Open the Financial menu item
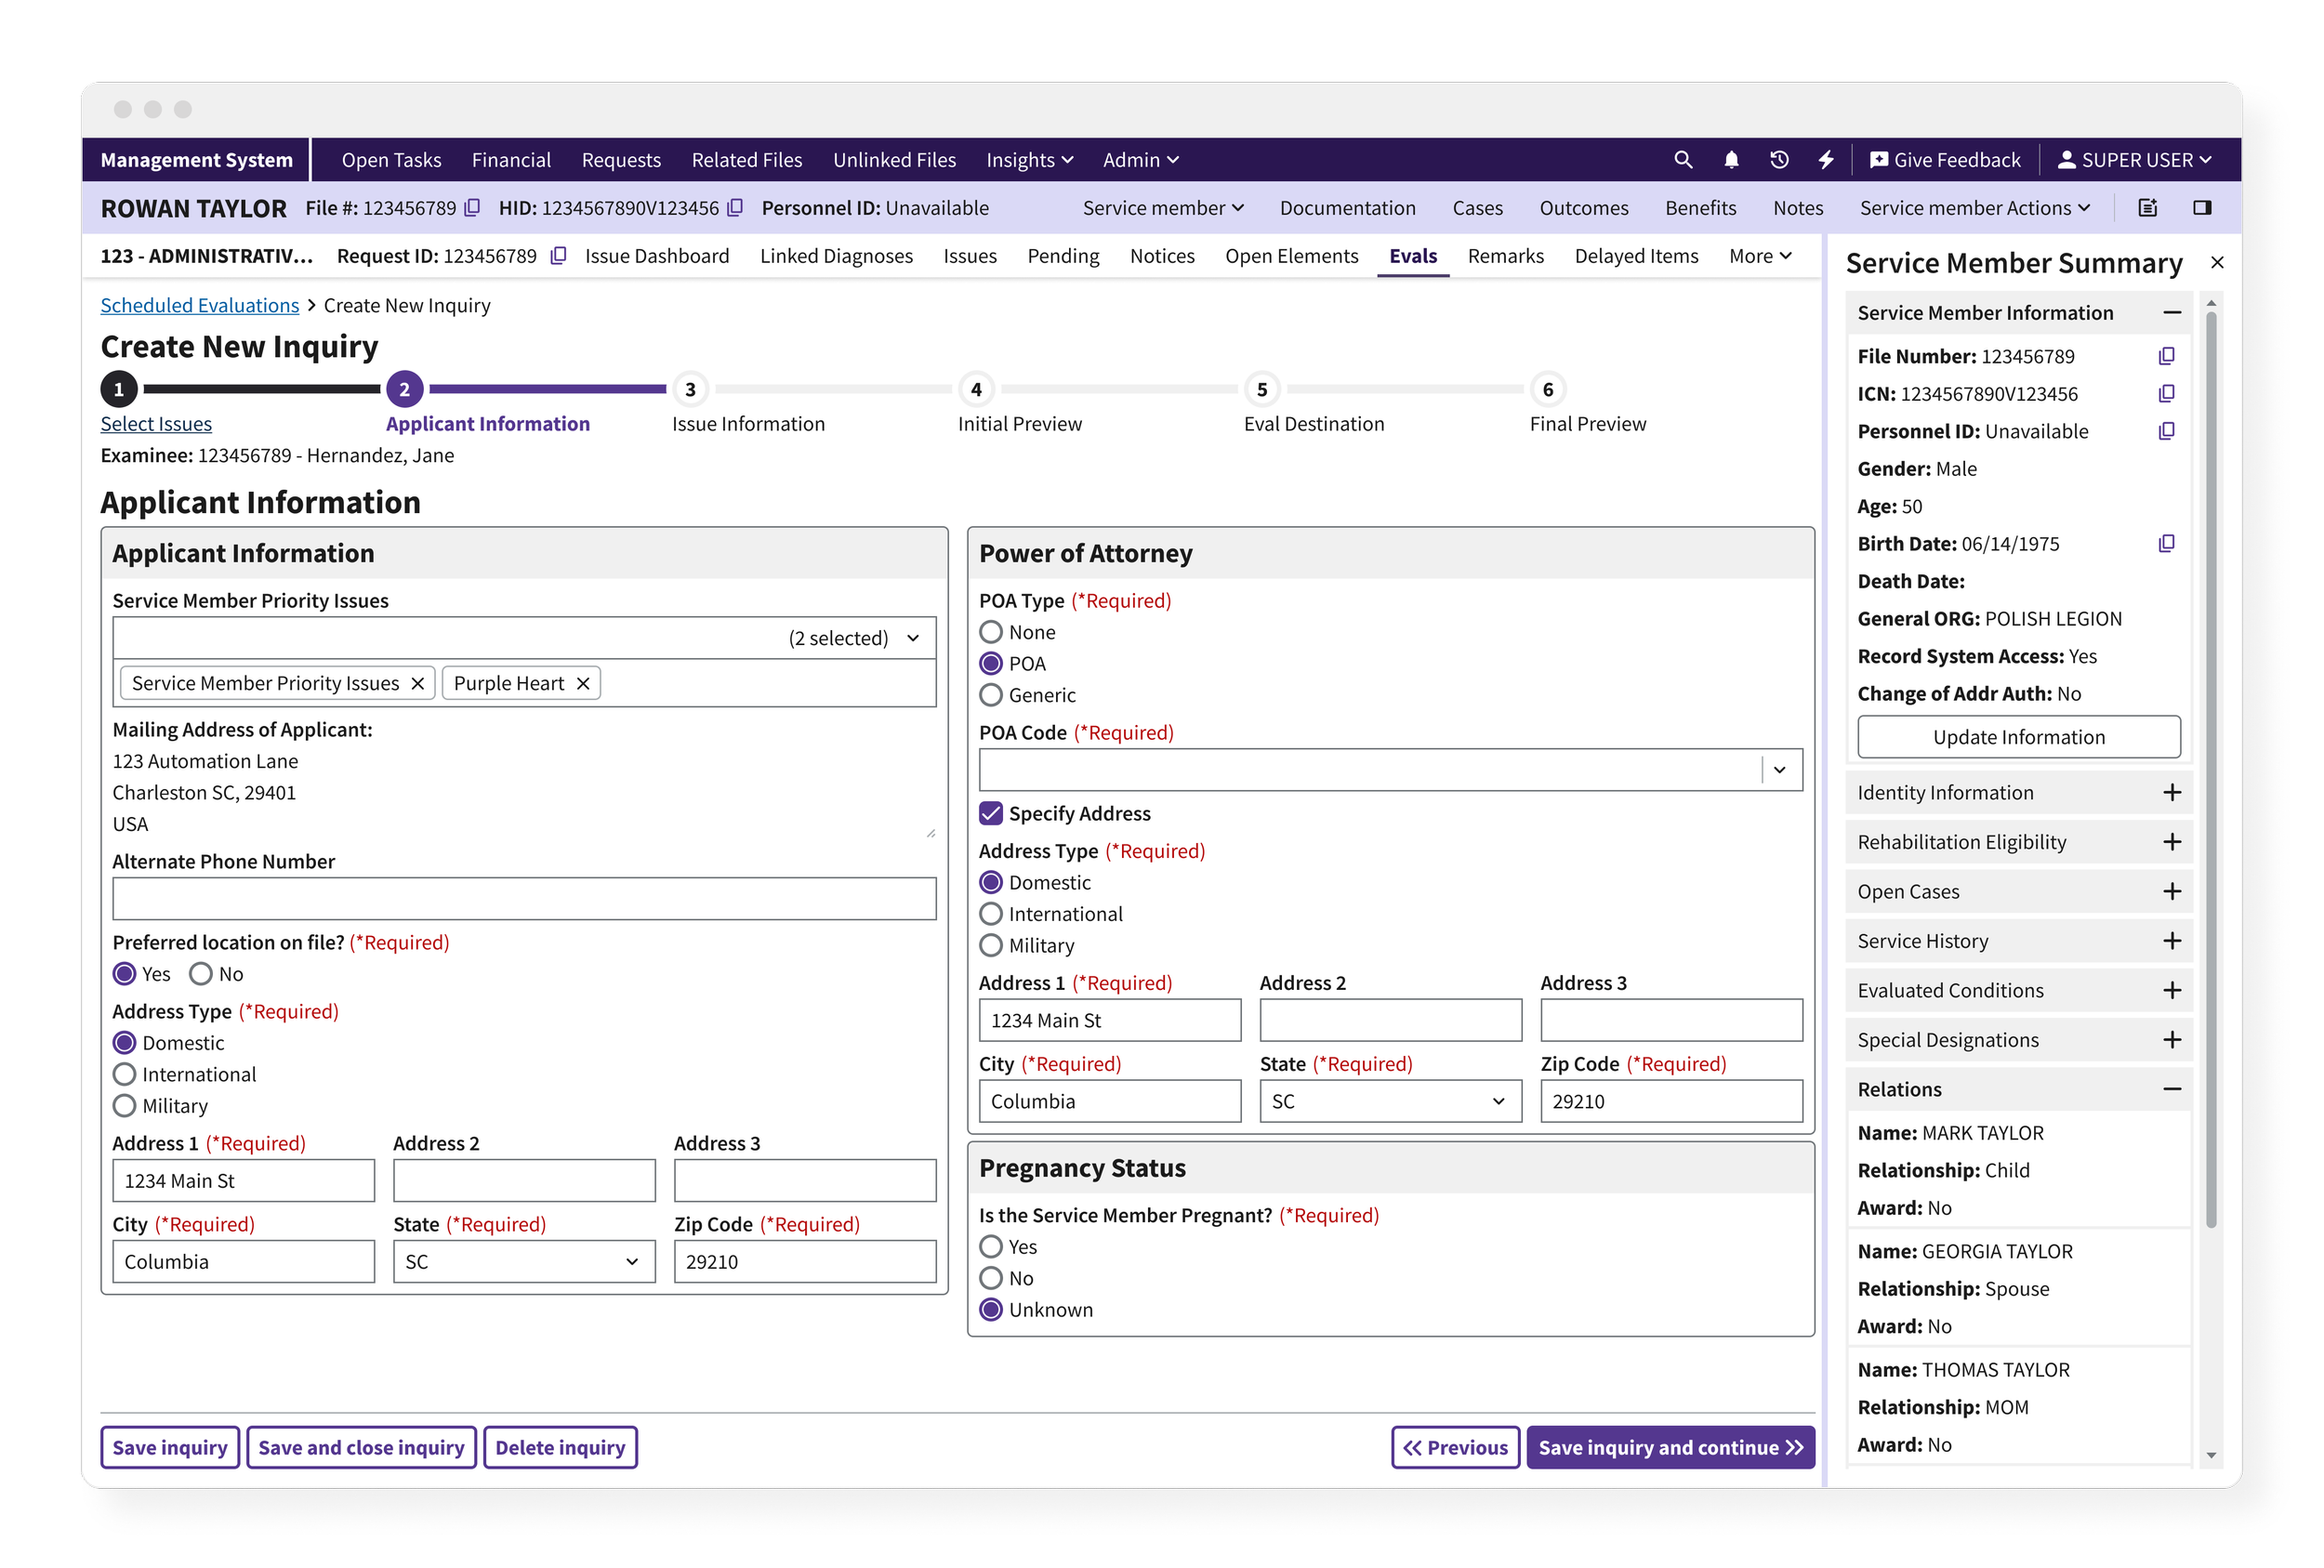The width and height of the screenshot is (2324, 1568). click(511, 160)
